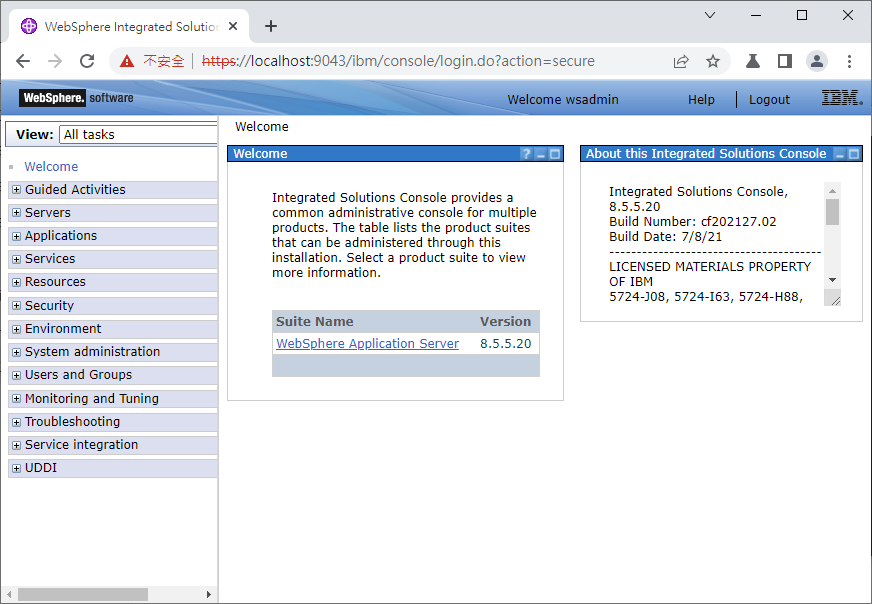
Task: Close the WebSphere Integrated Solutions tab
Action: [x=233, y=26]
